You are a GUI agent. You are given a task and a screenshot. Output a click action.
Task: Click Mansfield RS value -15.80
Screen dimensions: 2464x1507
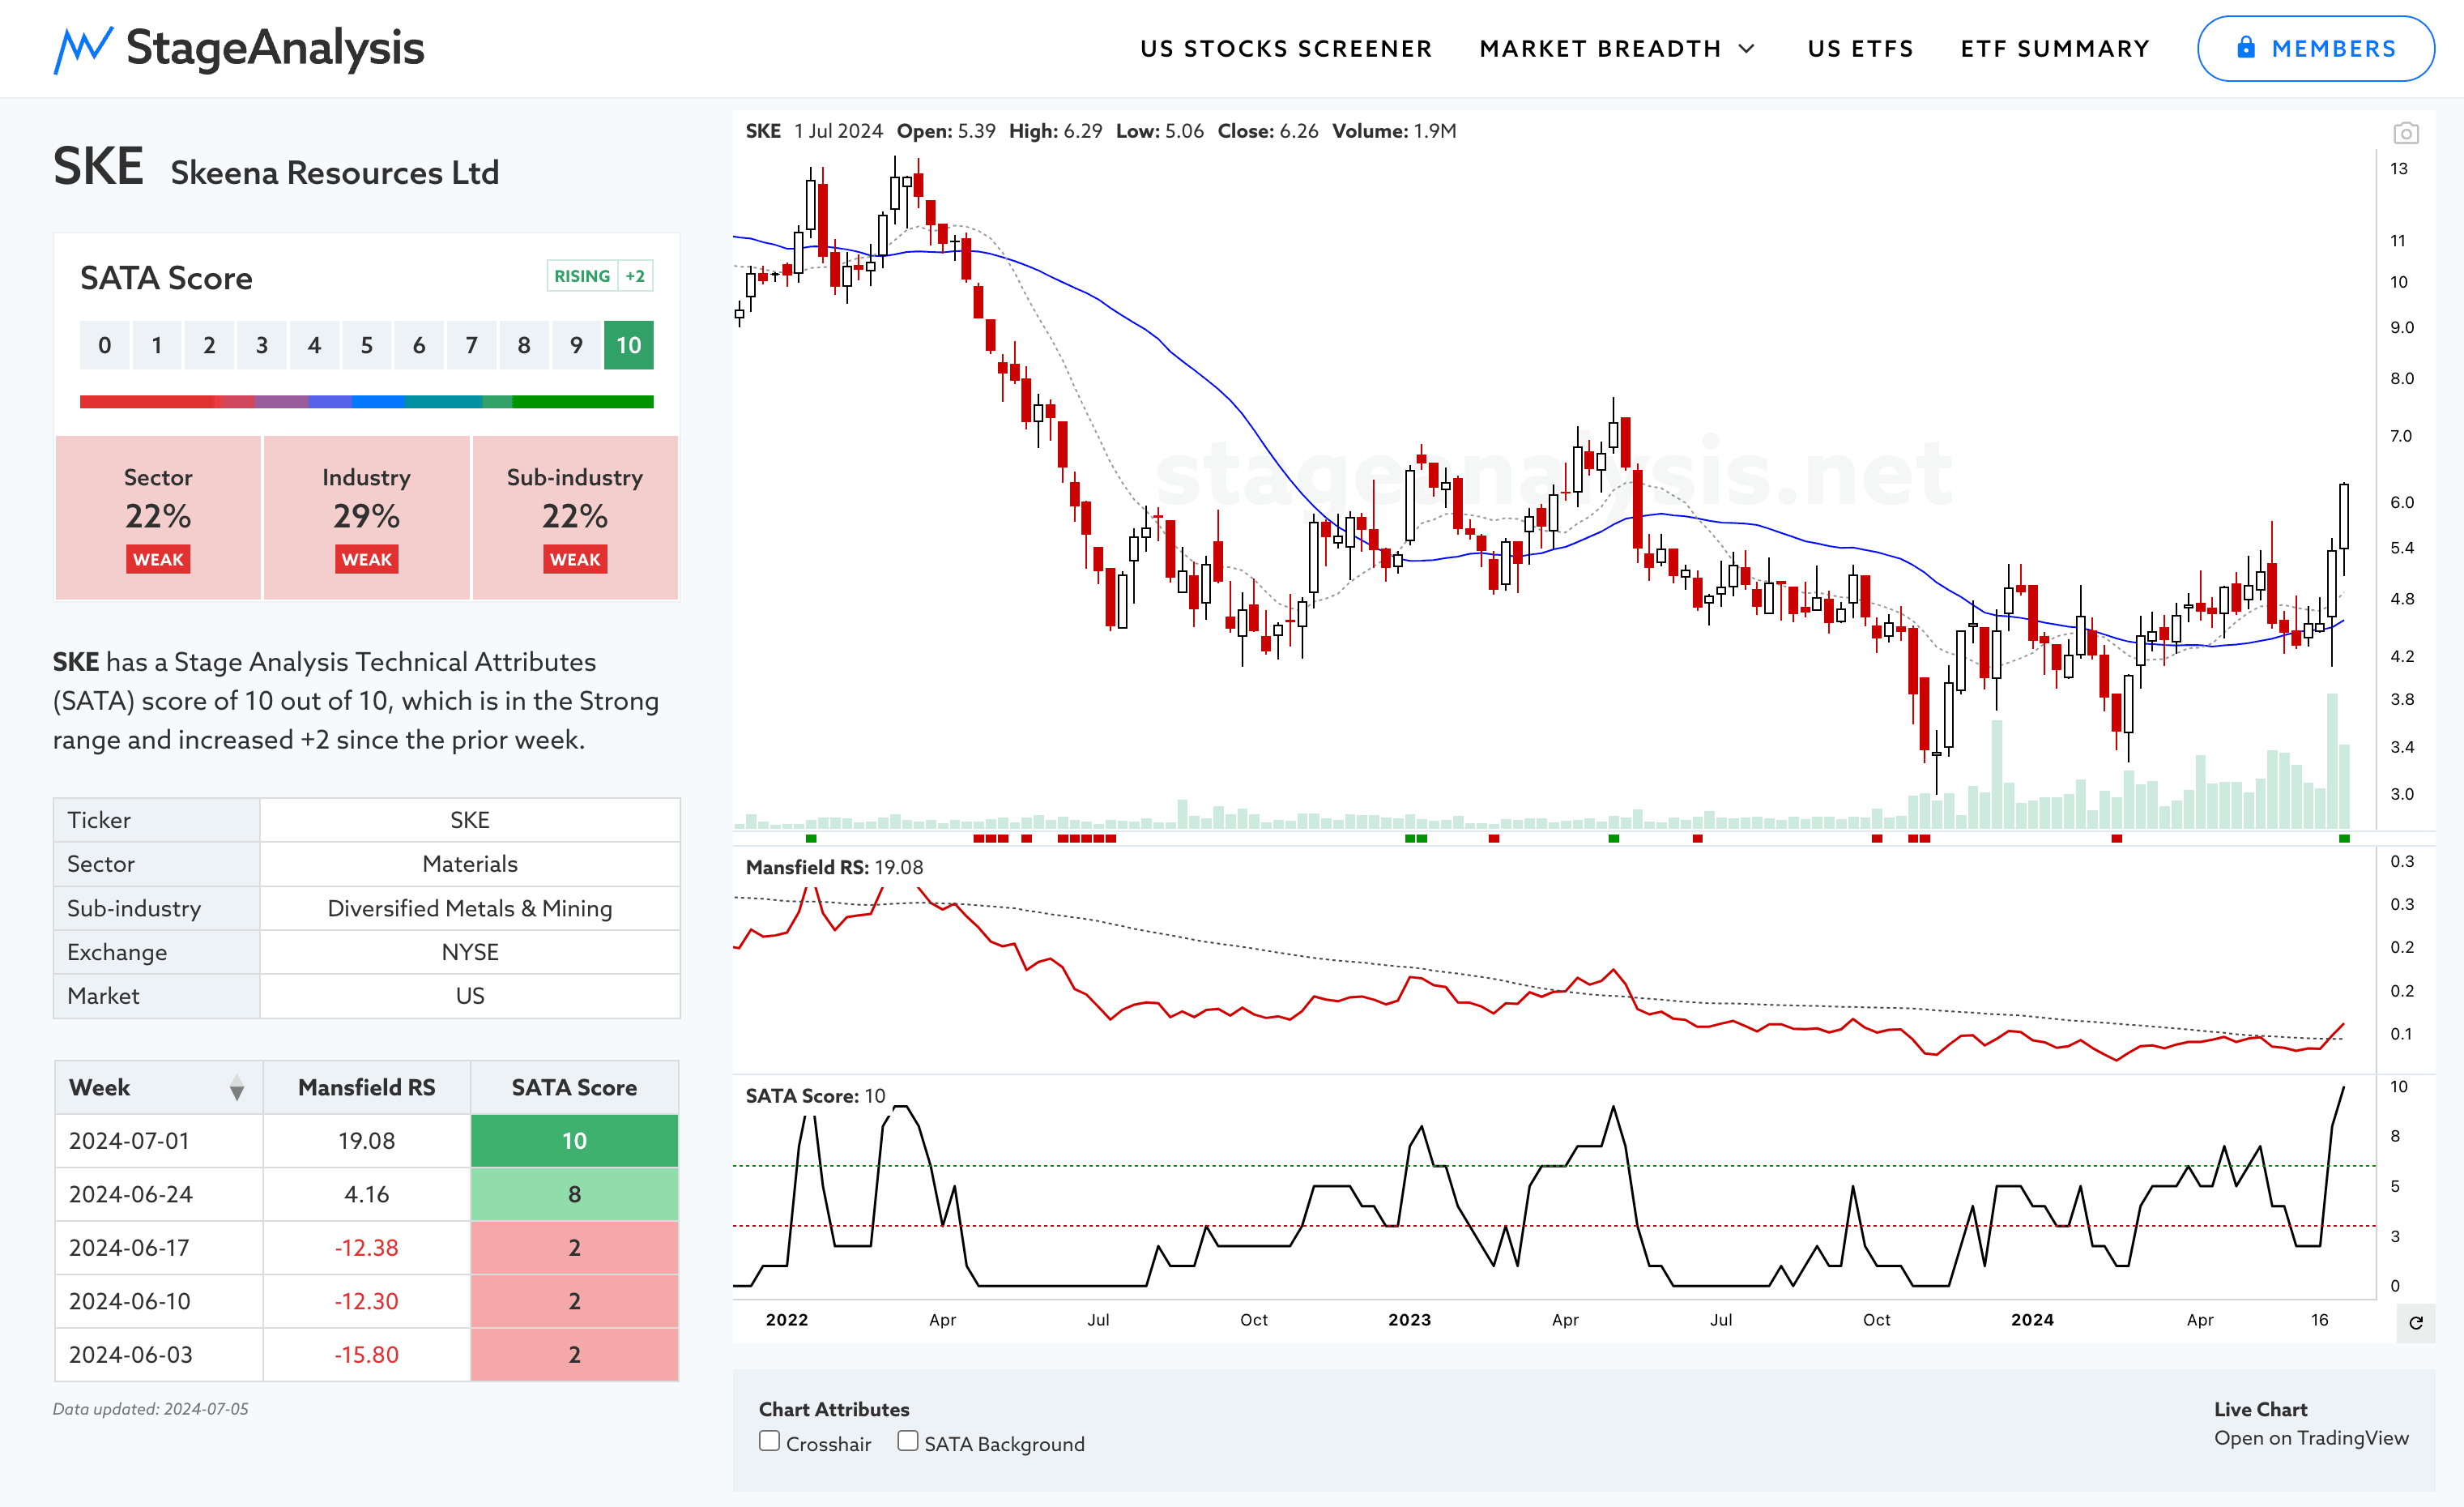pos(366,1354)
